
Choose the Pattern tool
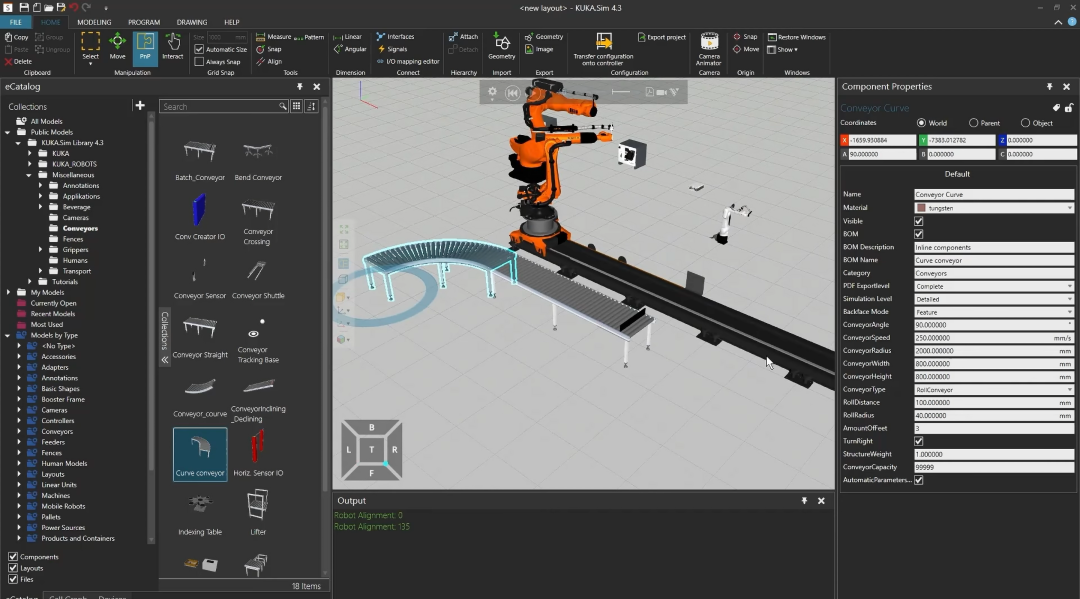[309, 36]
